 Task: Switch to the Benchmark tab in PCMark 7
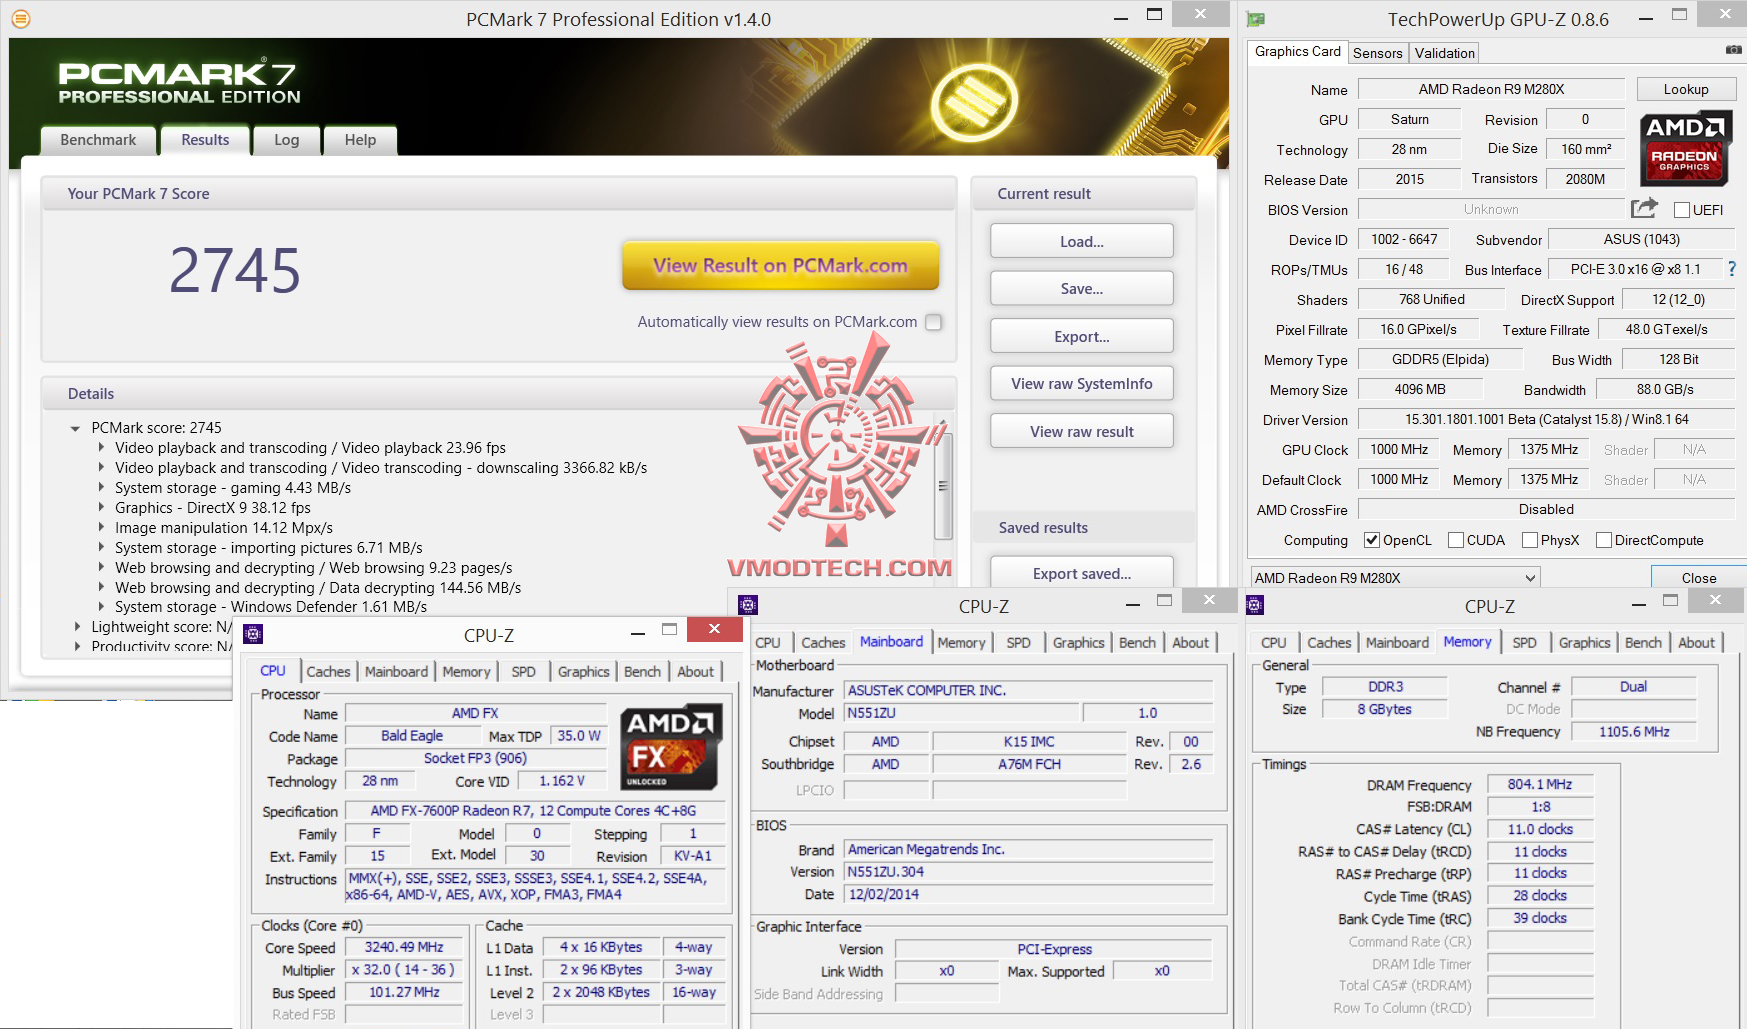click(x=98, y=140)
